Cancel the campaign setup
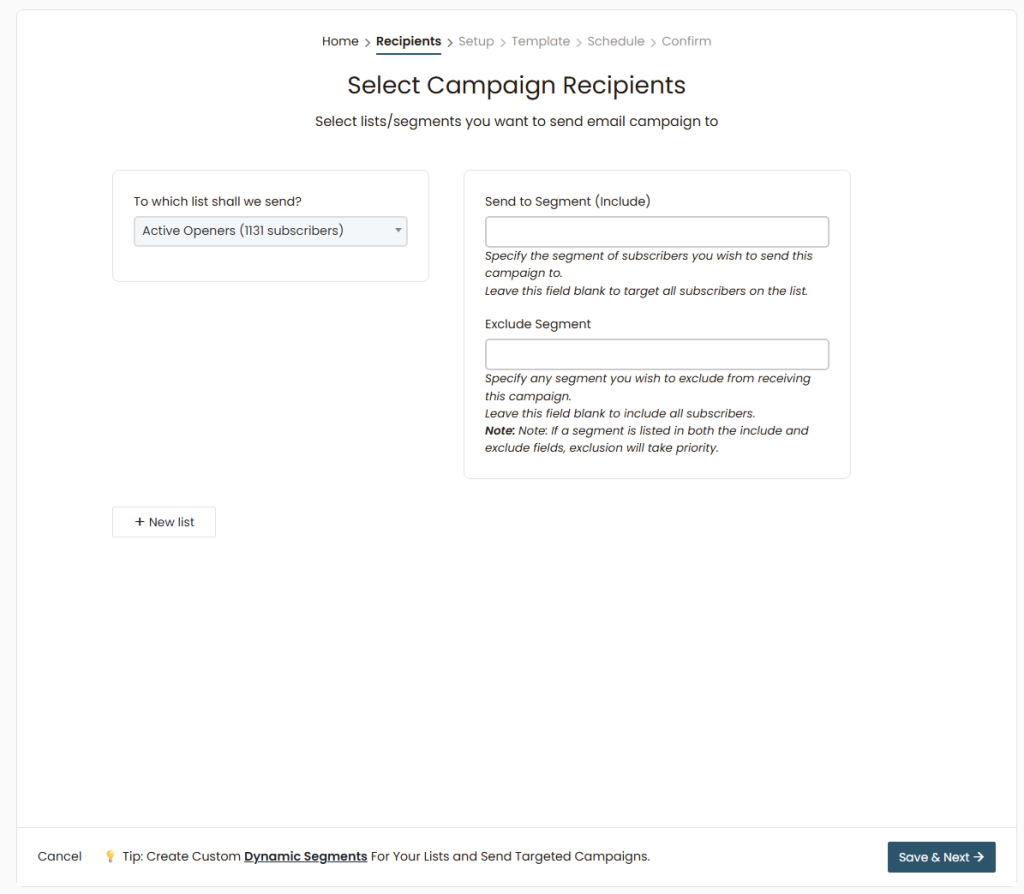 click(x=60, y=856)
